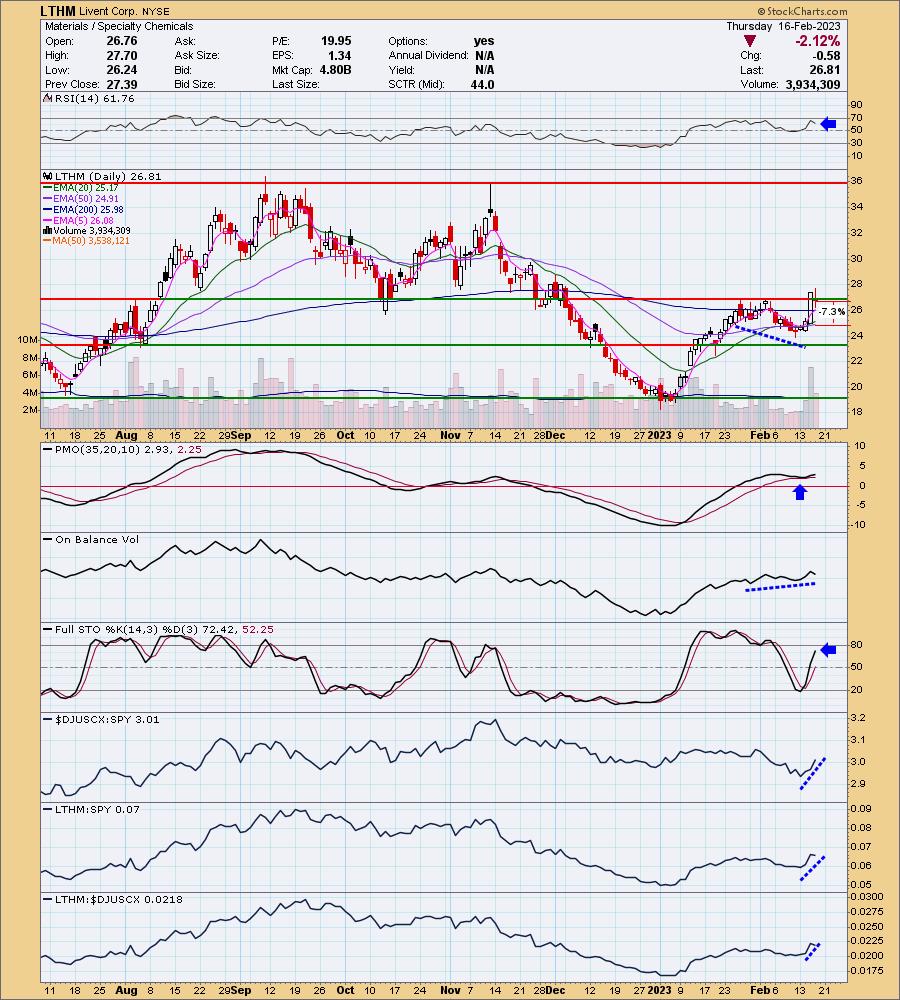Image resolution: width=900 pixels, height=1000 pixels.
Task: Click the High value 27.70
Action: click(122, 55)
